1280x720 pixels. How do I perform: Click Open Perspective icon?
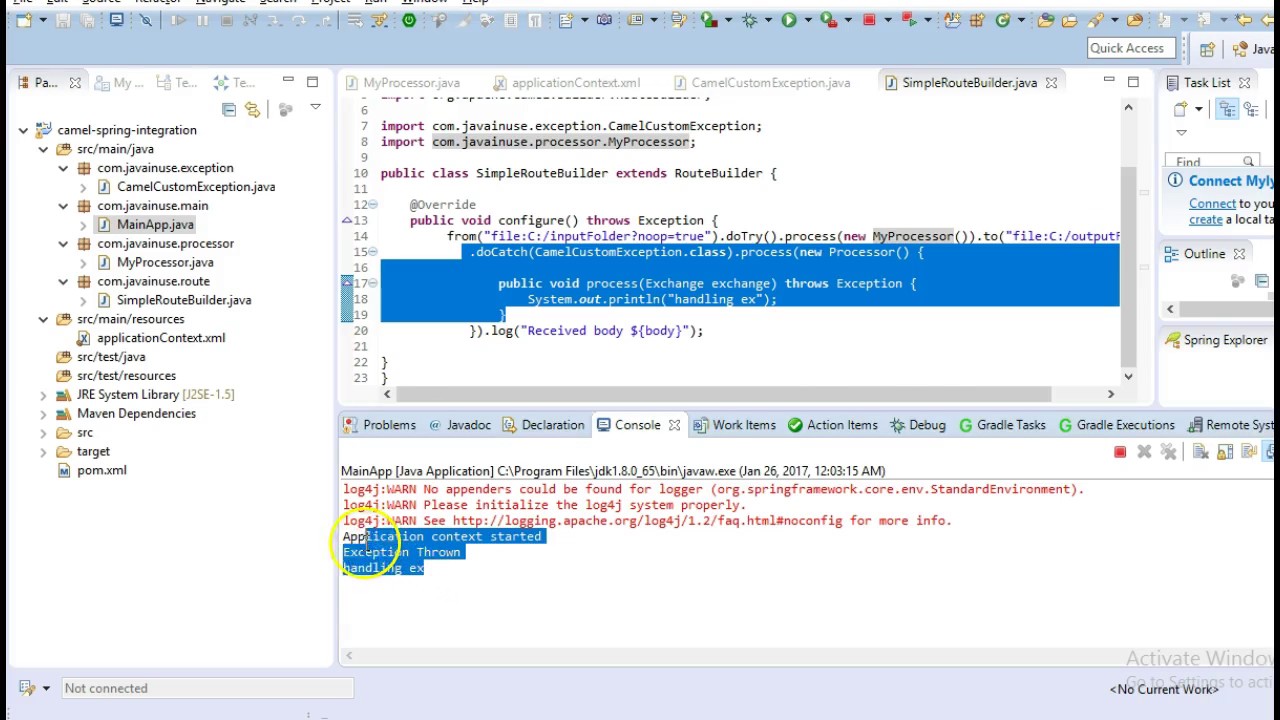[x=1207, y=49]
